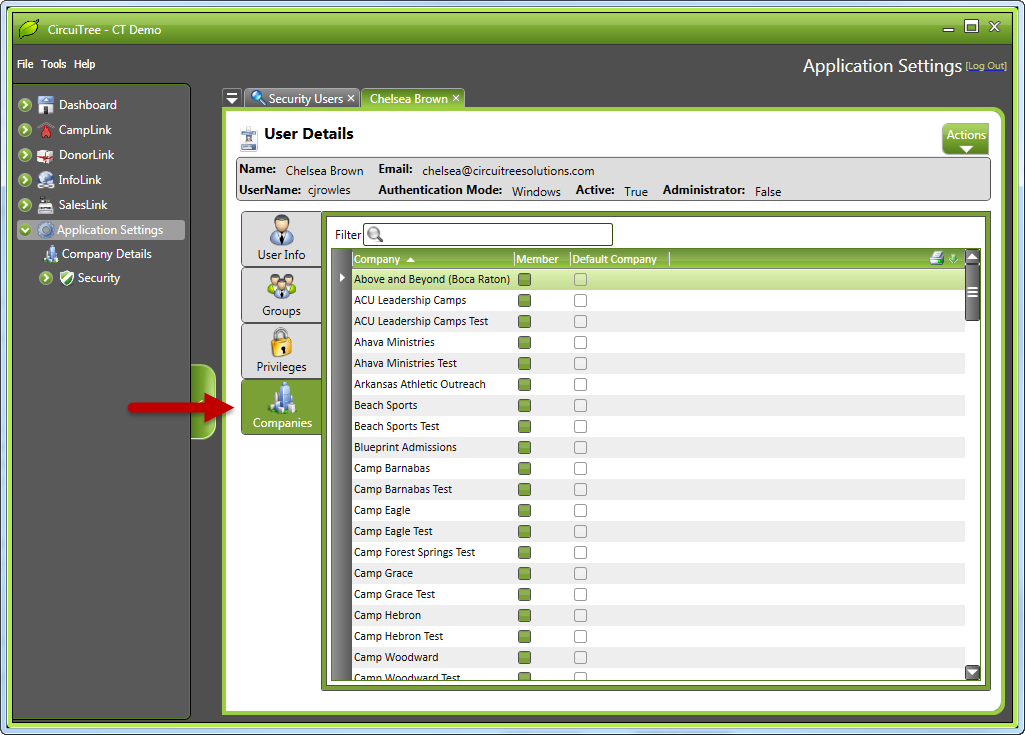Click the print icon in grid header
Image resolution: width=1025 pixels, height=735 pixels.
pyautogui.click(x=936, y=259)
